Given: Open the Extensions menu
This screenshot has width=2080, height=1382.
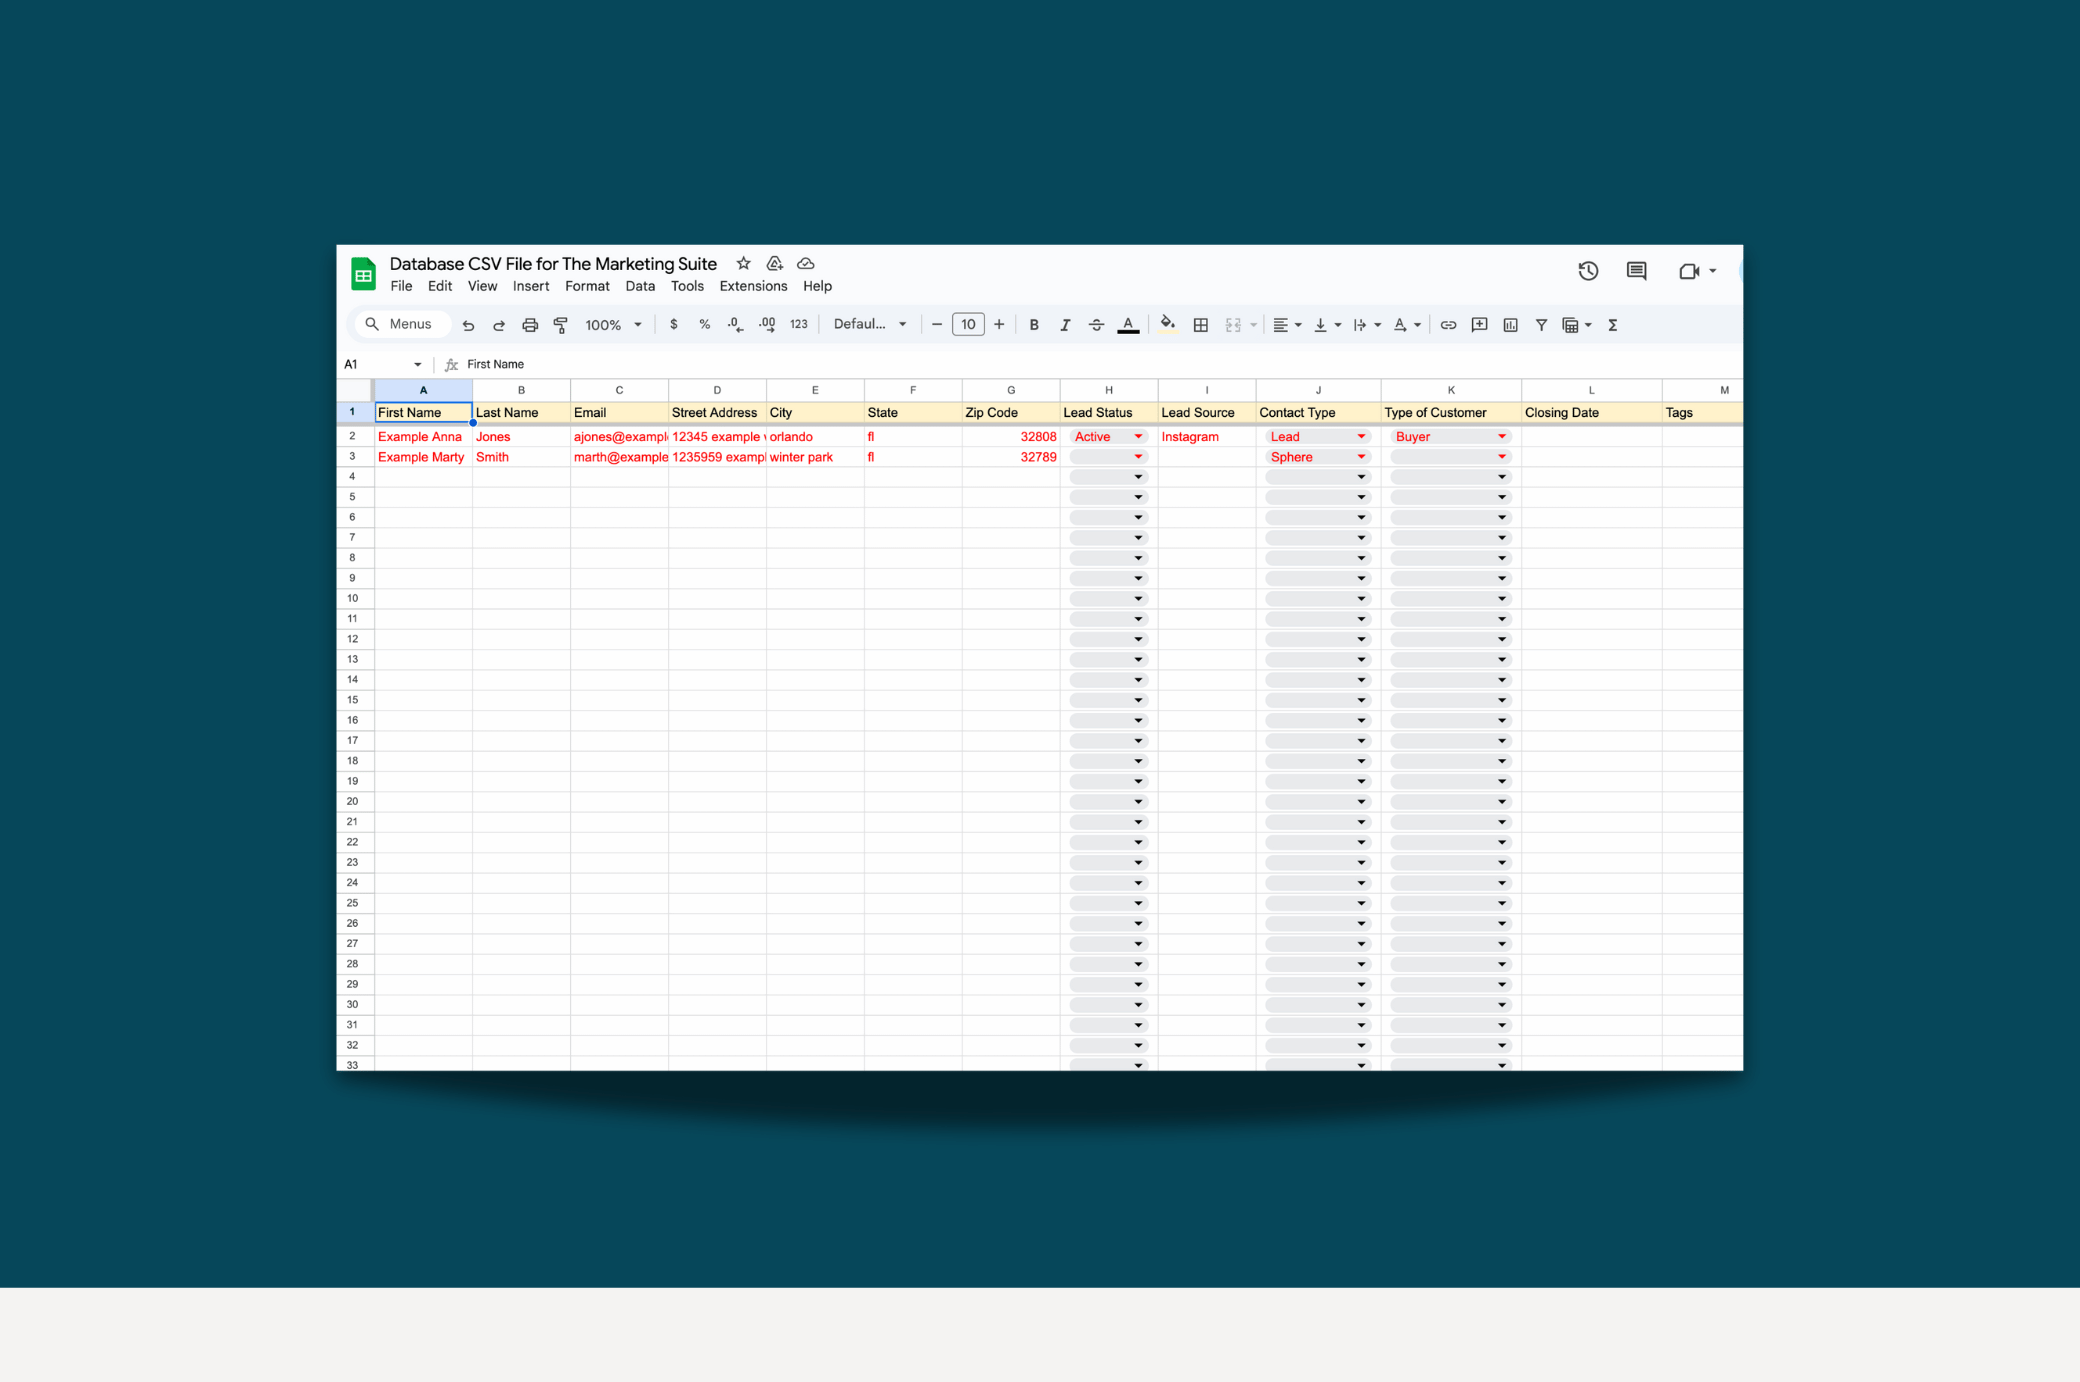Looking at the screenshot, I should coord(753,287).
